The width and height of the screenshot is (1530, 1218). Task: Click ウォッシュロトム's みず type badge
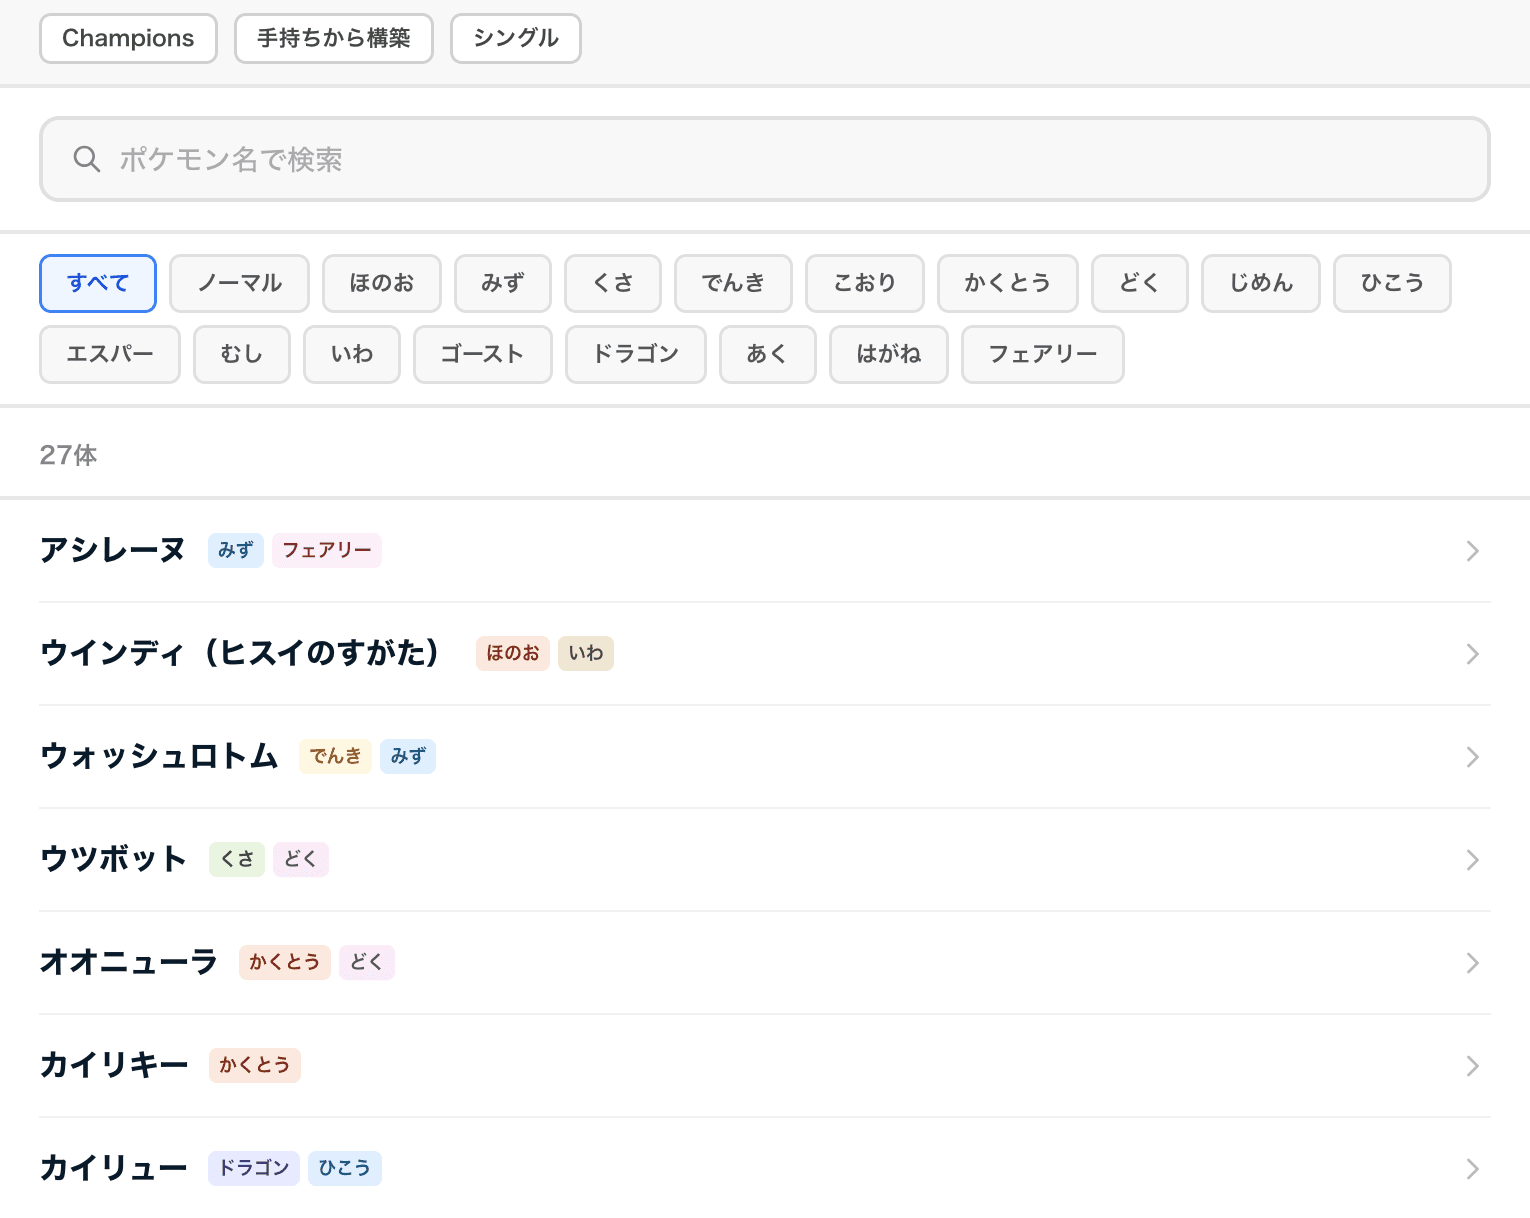(408, 756)
